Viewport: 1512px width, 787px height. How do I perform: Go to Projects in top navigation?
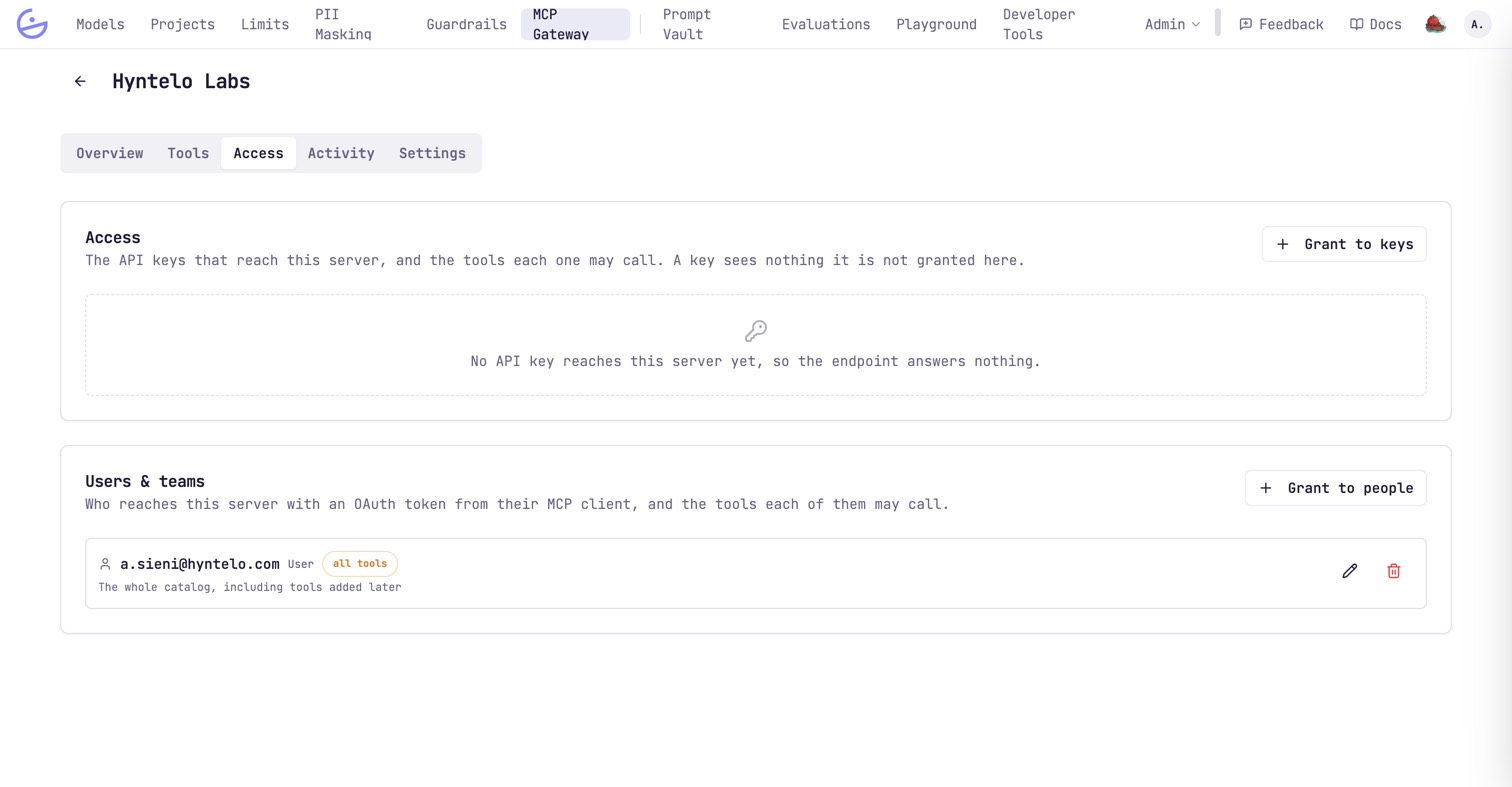[182, 24]
